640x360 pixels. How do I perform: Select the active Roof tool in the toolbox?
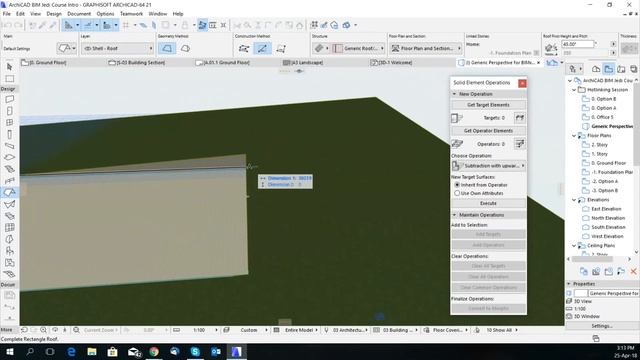(9, 192)
